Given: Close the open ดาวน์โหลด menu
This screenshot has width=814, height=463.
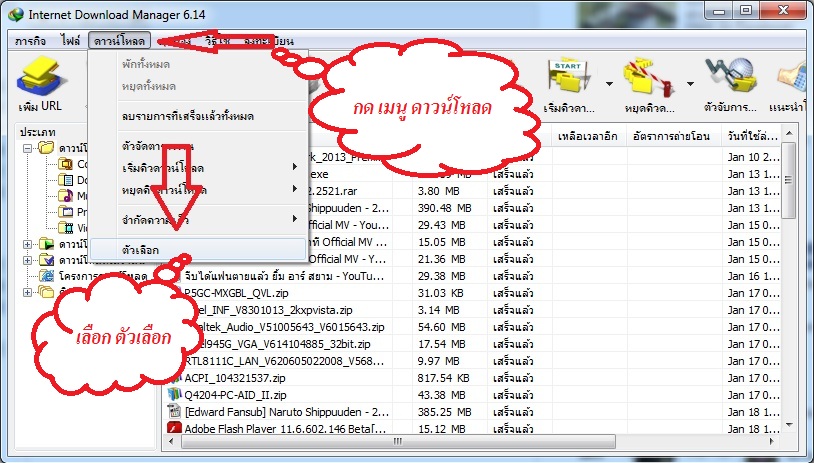Looking at the screenshot, I should click(119, 40).
